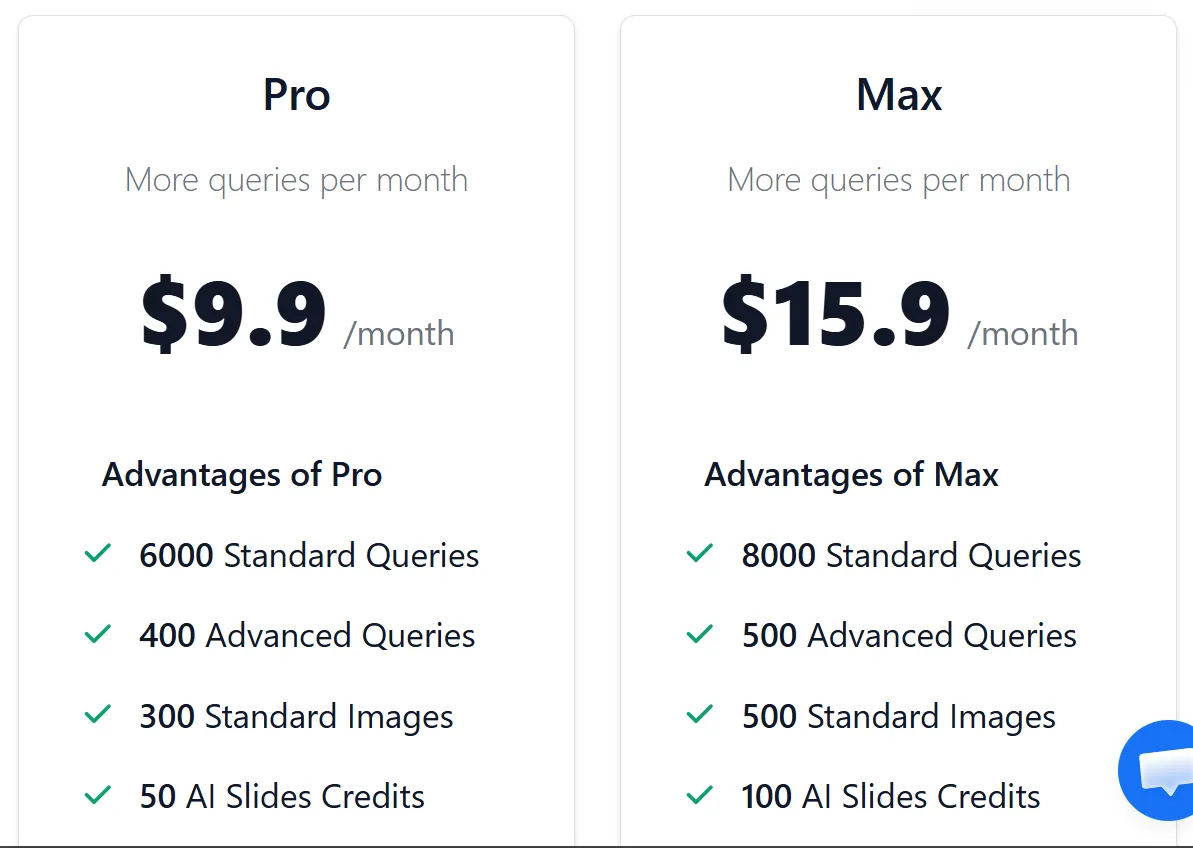Screen dimensions: 1193x848
Task: Click the $15.9 monthly price
Action: [836, 315]
